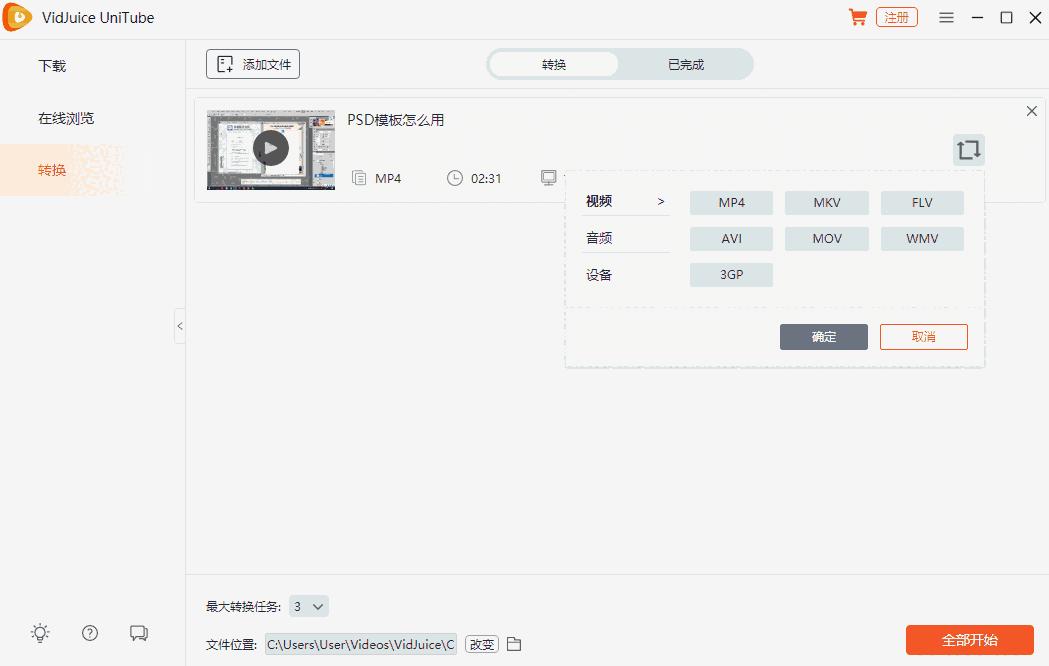Open the theme/light bulb settings icon
The height and width of the screenshot is (666, 1049).
tap(40, 633)
